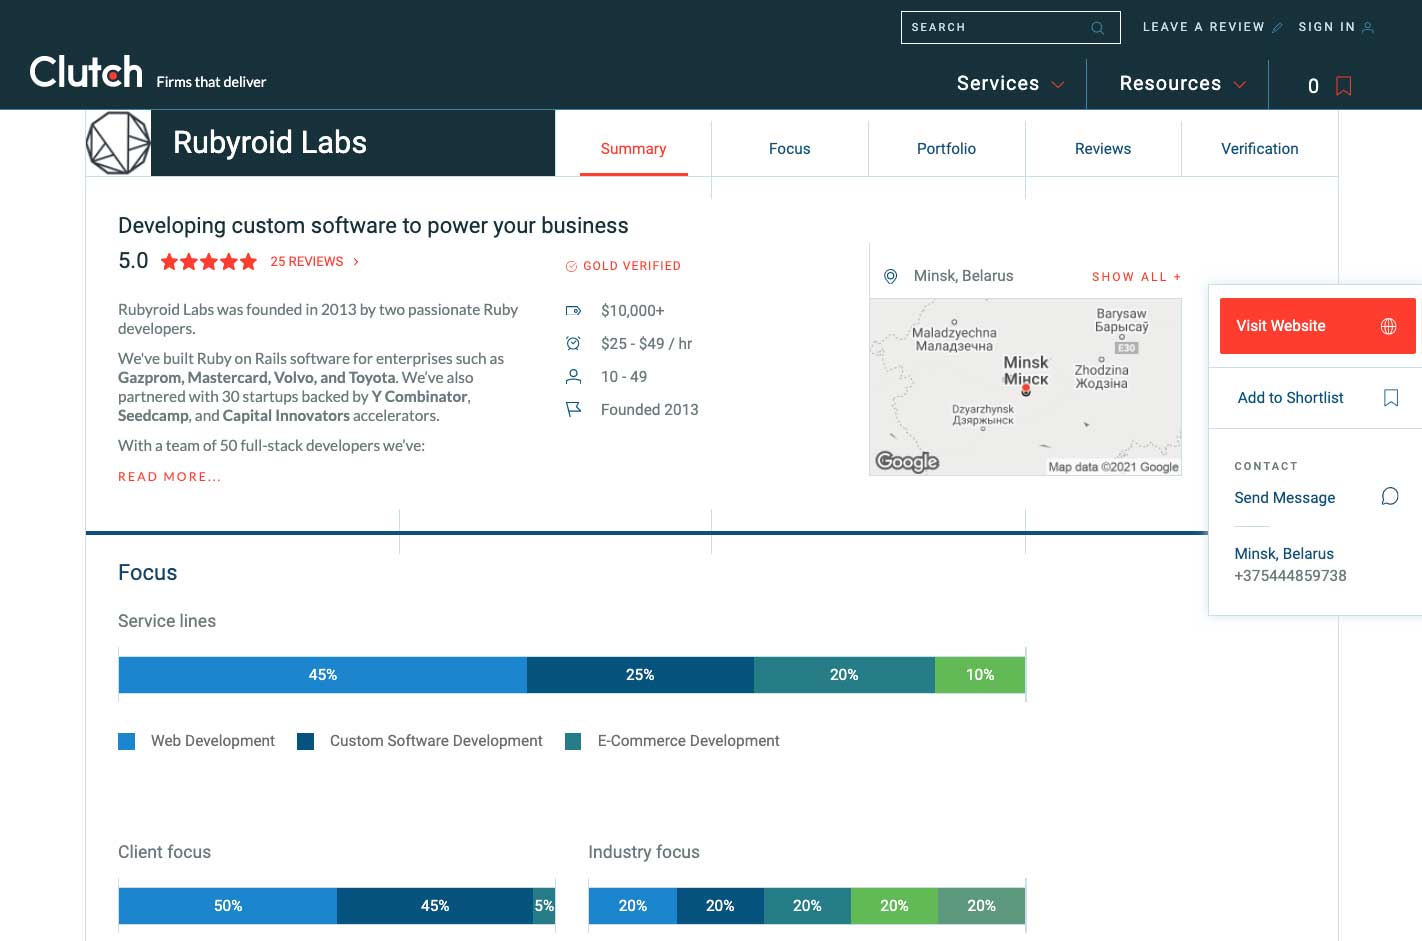Switch to the Portfolio tab

[x=946, y=149]
